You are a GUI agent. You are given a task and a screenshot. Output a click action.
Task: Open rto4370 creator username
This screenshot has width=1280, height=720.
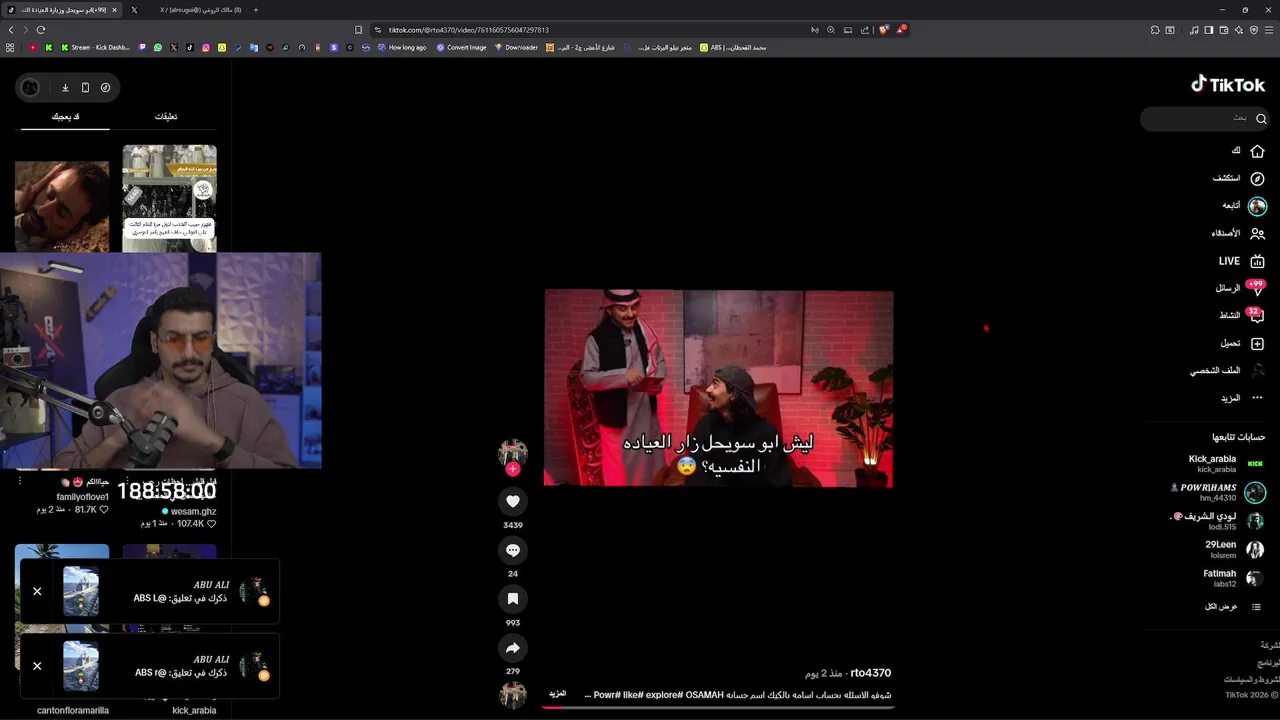(870, 673)
